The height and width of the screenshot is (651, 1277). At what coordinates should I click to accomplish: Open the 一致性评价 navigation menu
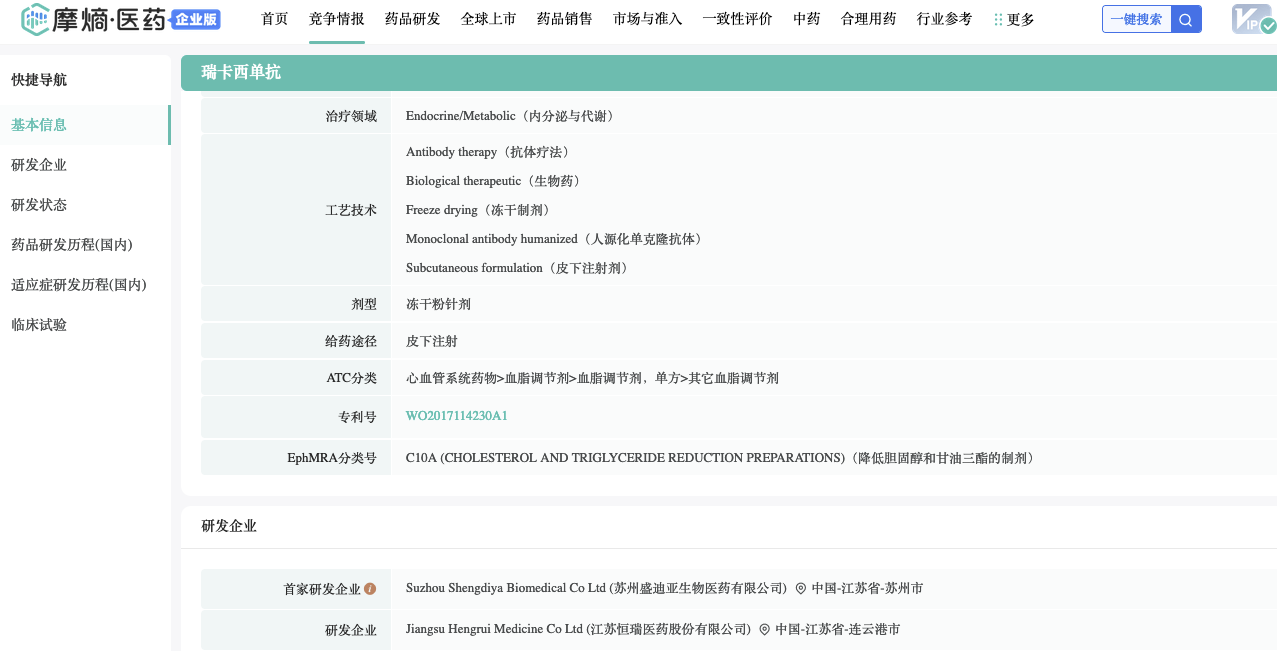(738, 19)
